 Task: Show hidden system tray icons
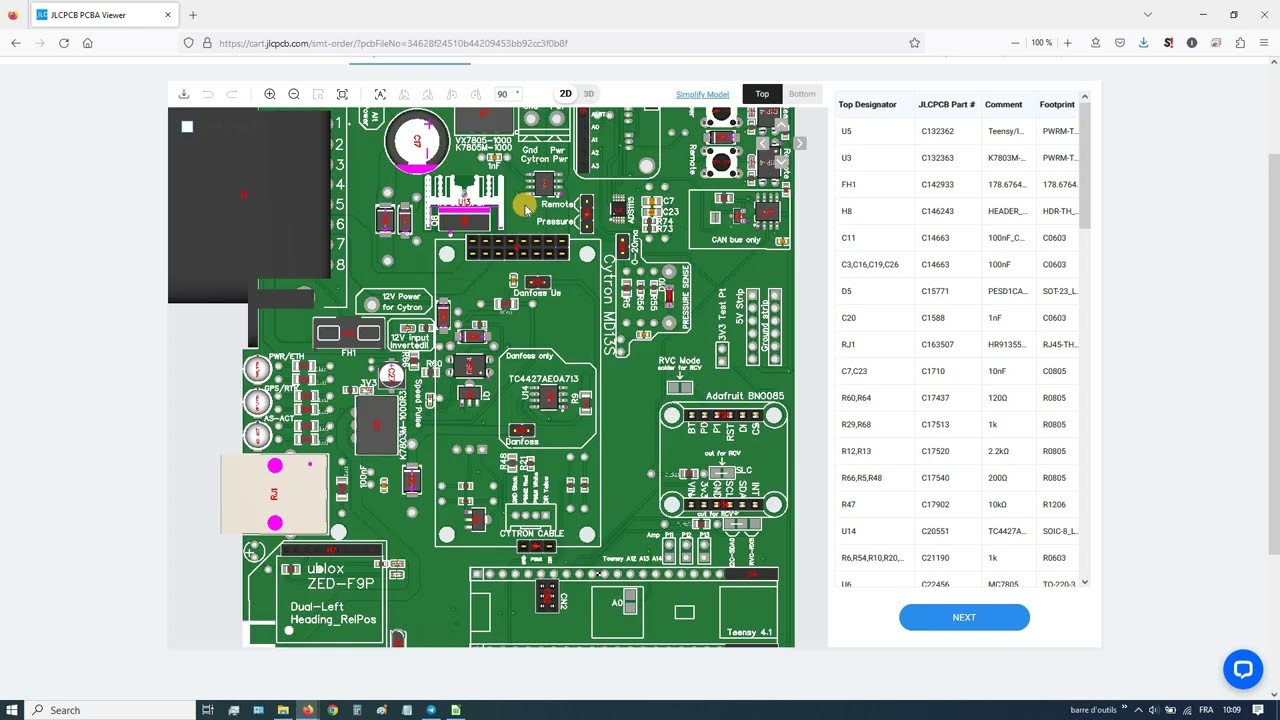click(x=1138, y=710)
